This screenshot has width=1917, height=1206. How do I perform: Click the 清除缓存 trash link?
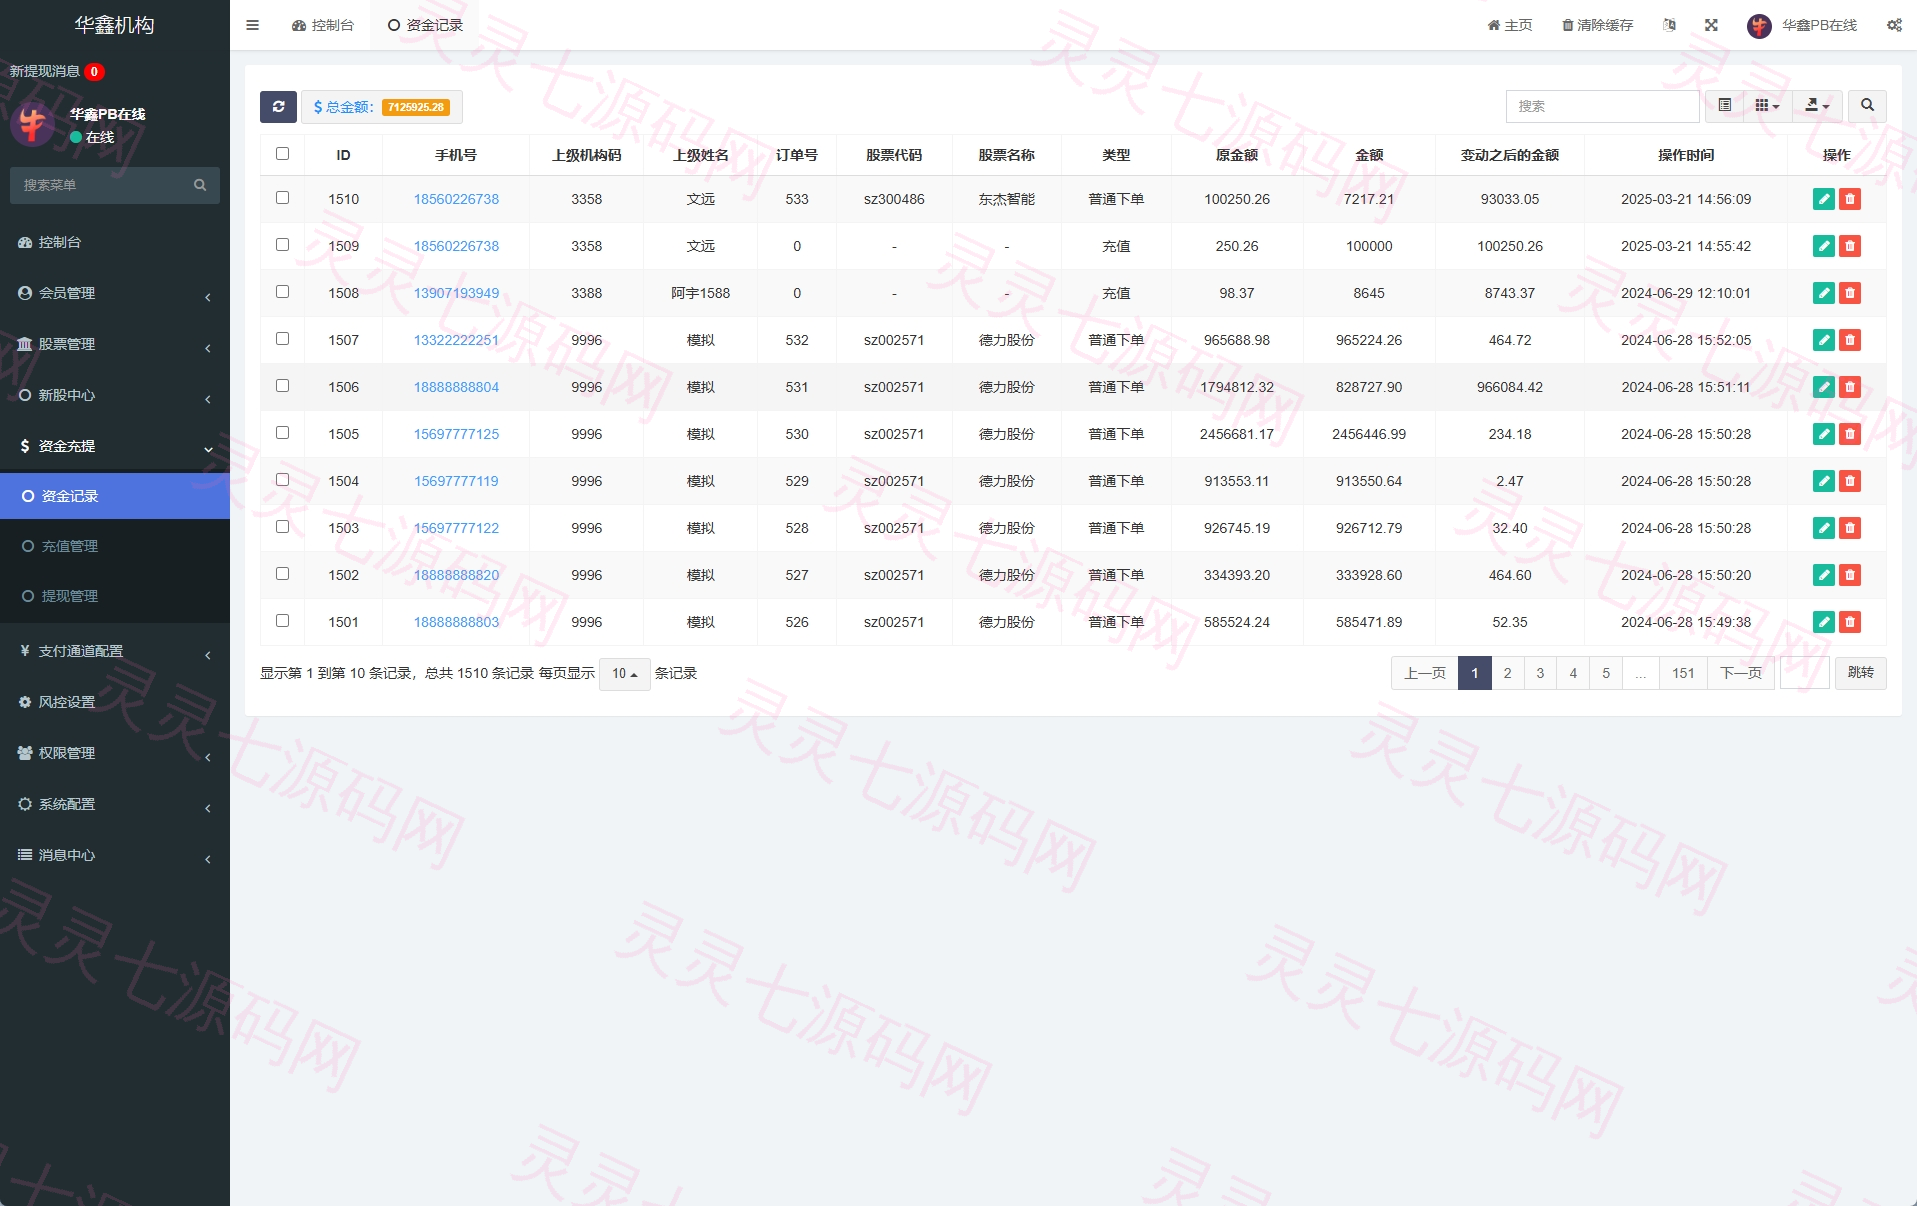pos(1597,25)
